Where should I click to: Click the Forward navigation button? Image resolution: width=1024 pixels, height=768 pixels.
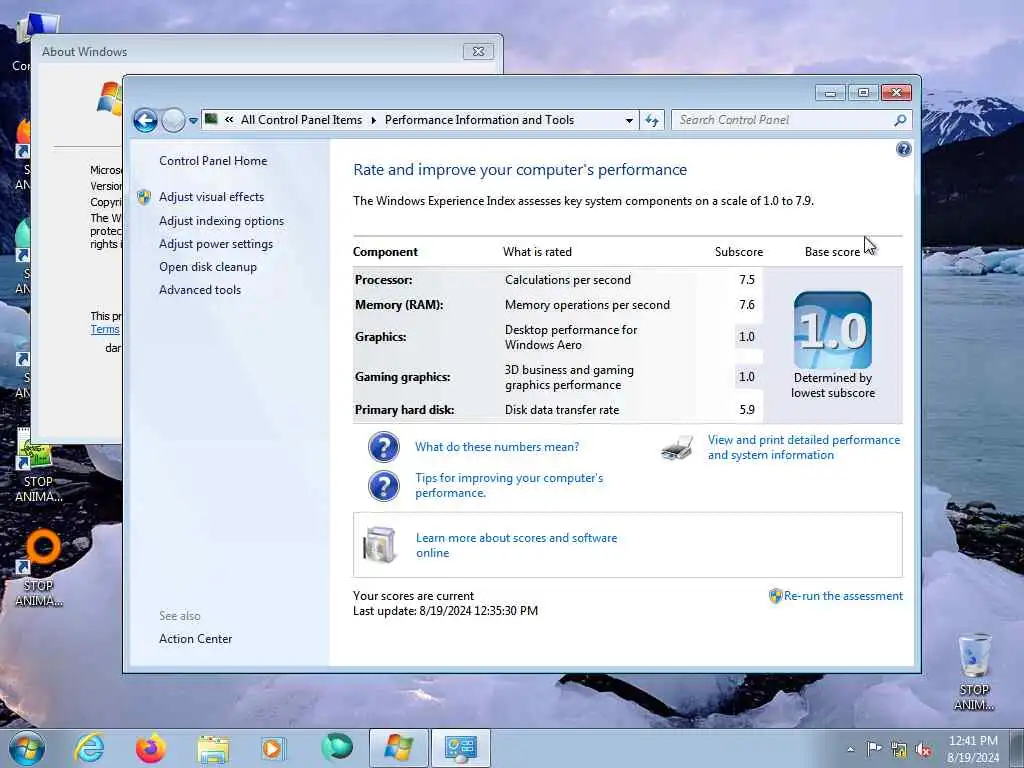click(173, 120)
